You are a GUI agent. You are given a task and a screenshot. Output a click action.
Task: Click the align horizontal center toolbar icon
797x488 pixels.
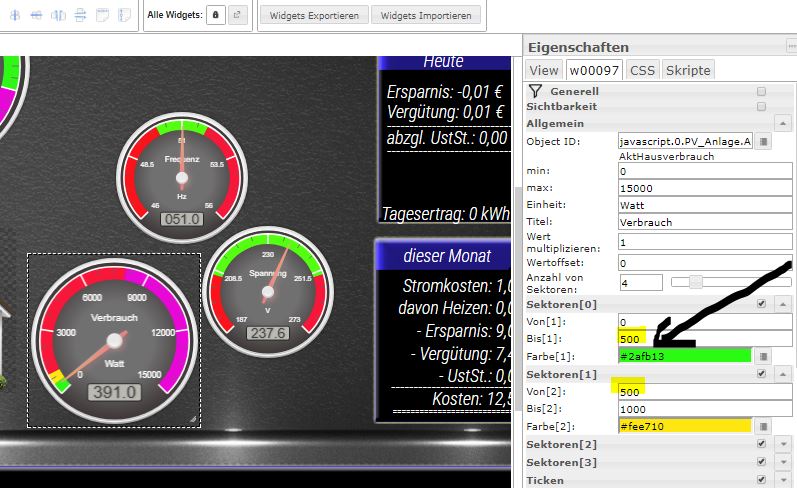click(x=15, y=16)
